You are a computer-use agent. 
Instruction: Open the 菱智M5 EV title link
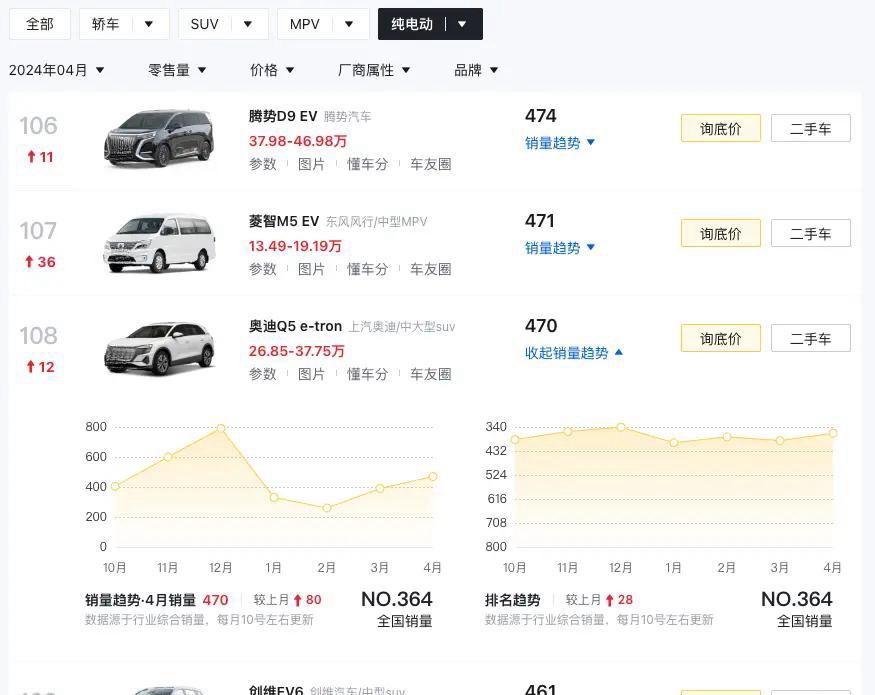[x=283, y=221]
